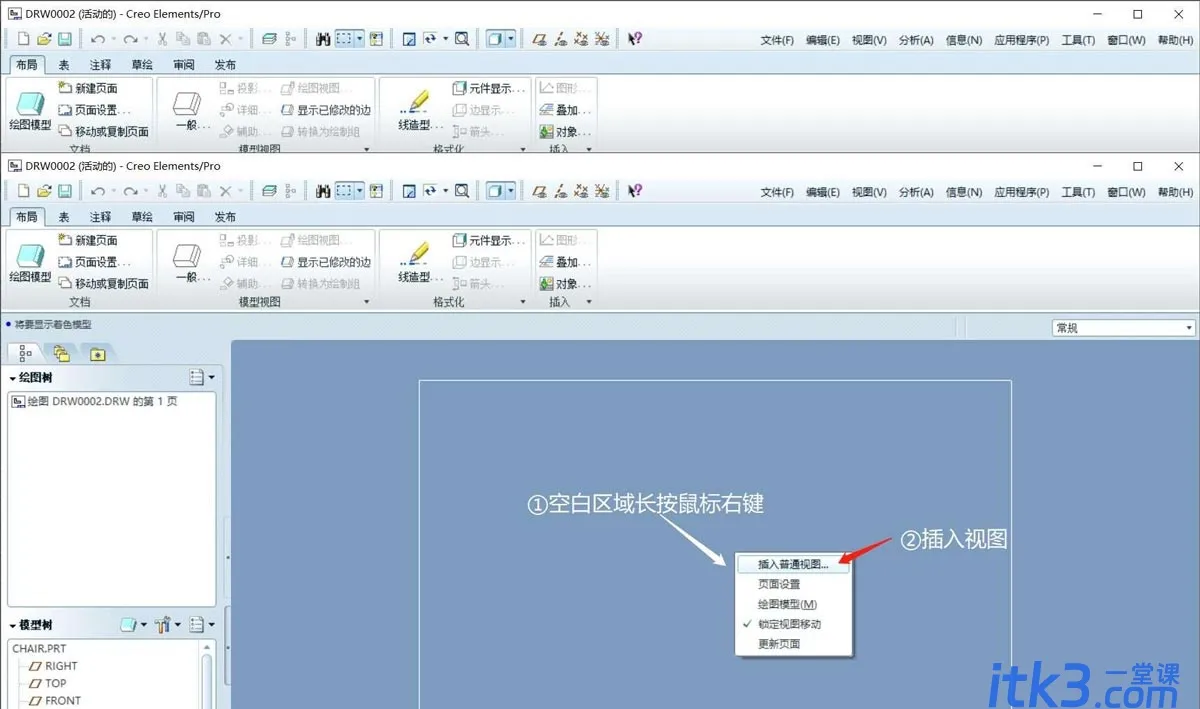This screenshot has width=1200, height=709.
Task: Select 绘图 DRW0002.DRW 的第 1 页 tree entry
Action: click(95, 401)
